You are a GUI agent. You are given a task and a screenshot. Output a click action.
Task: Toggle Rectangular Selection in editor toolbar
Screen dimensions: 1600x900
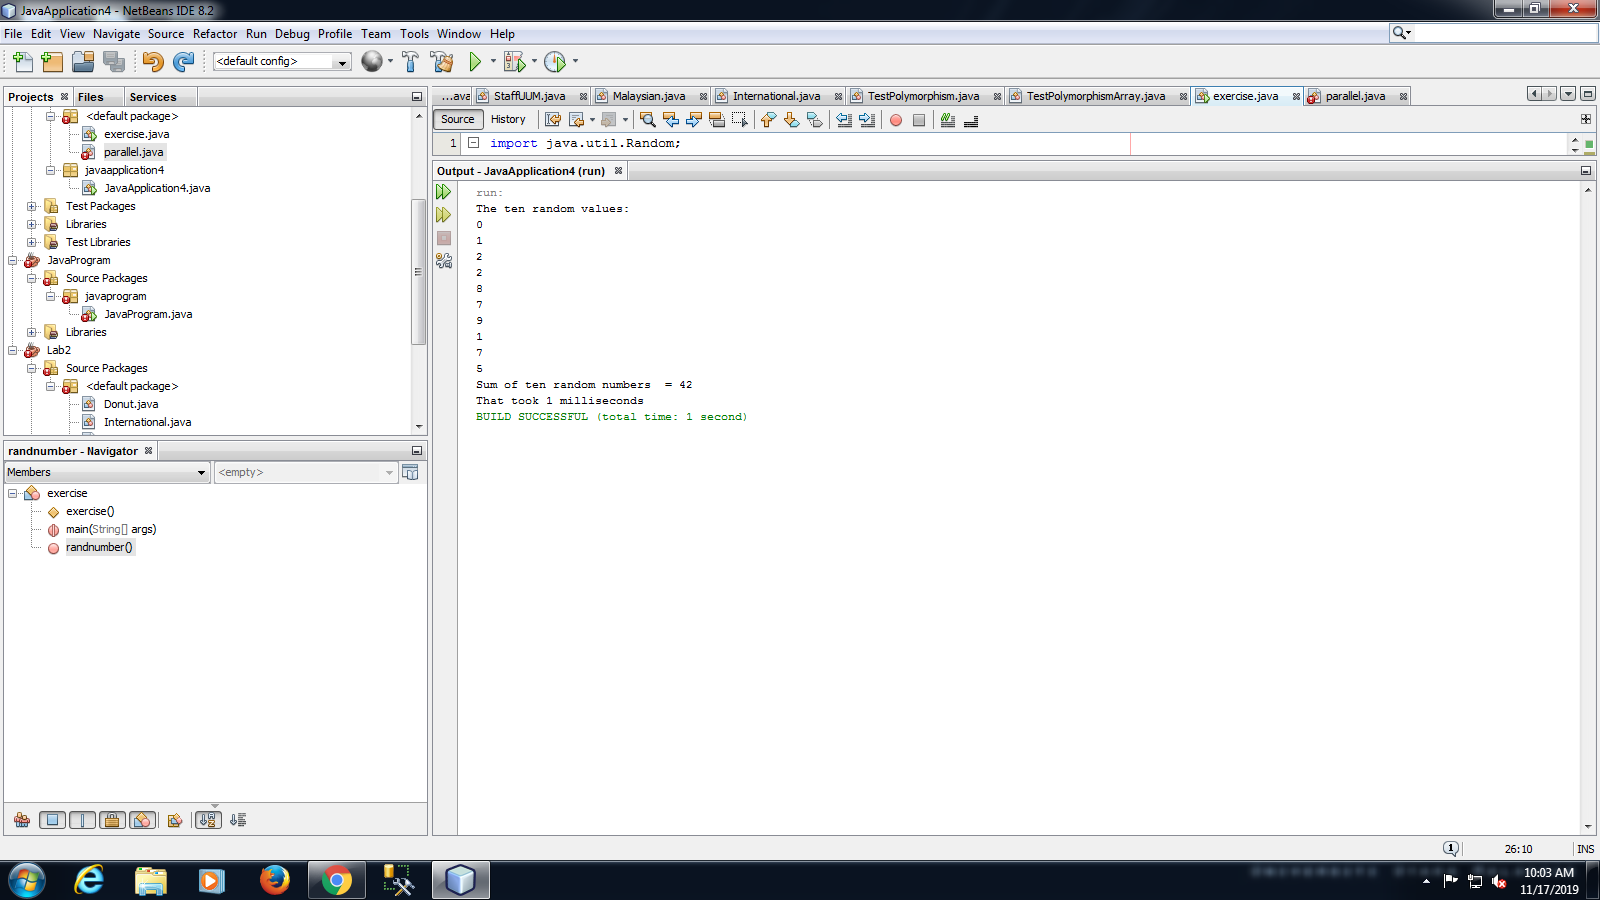(x=739, y=120)
